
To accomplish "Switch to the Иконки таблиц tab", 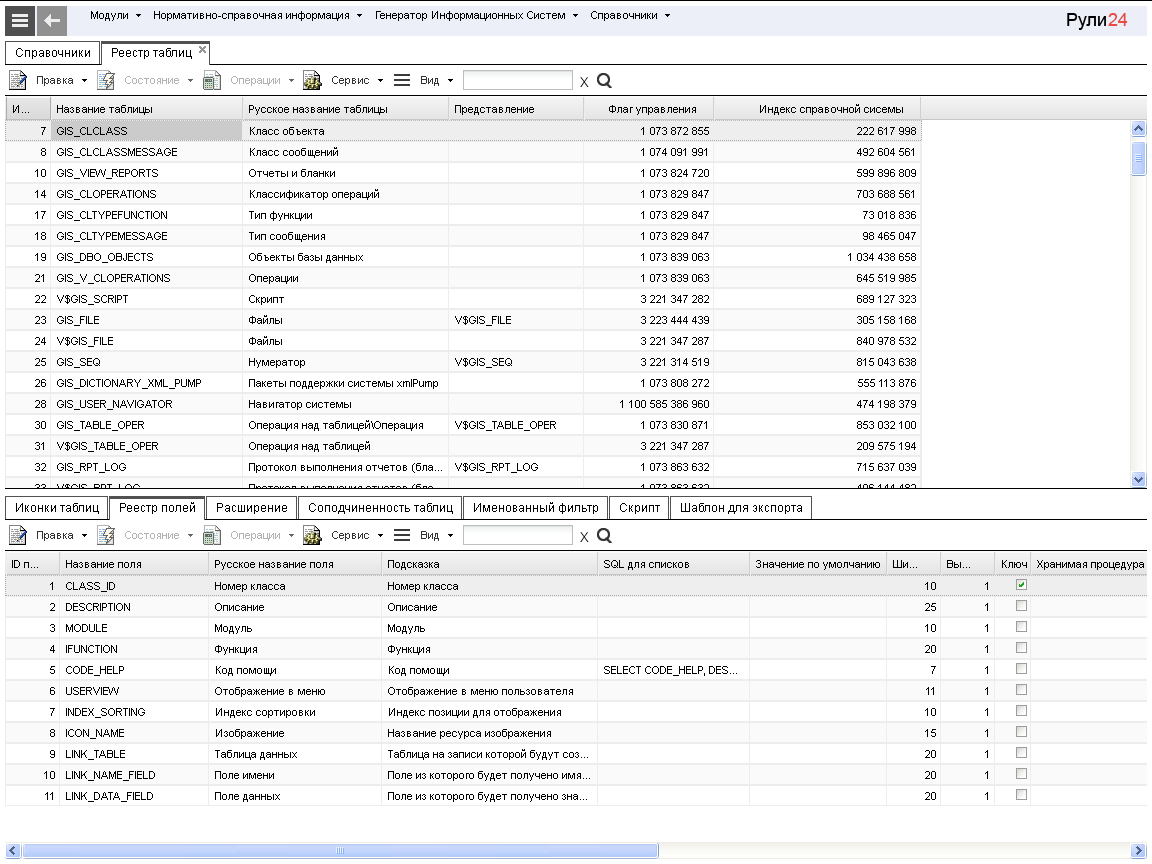I will [x=57, y=508].
